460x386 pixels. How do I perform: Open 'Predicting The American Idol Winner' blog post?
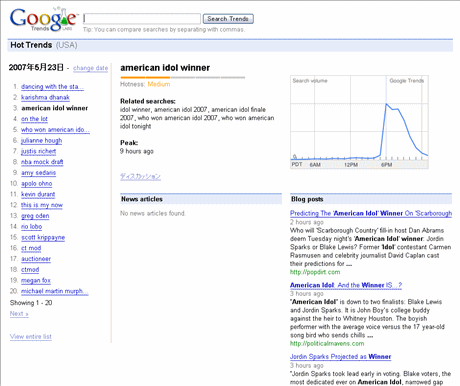(371, 213)
